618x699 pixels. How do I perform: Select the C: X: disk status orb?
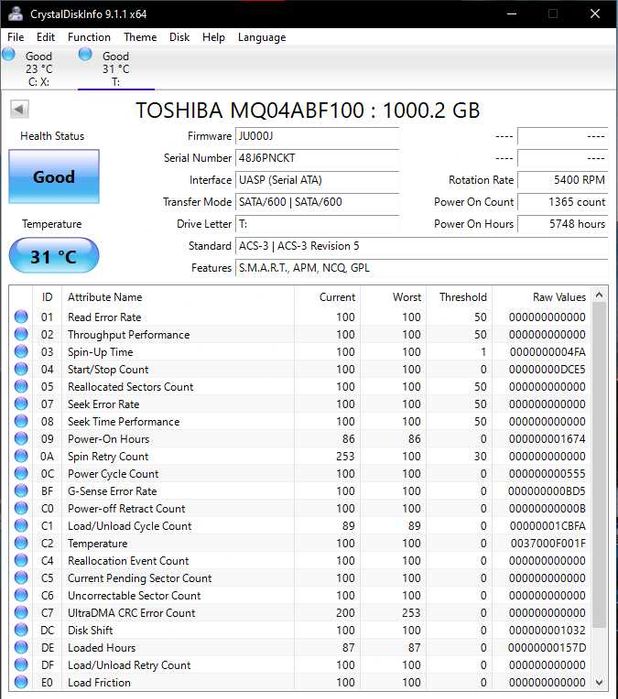8,54
